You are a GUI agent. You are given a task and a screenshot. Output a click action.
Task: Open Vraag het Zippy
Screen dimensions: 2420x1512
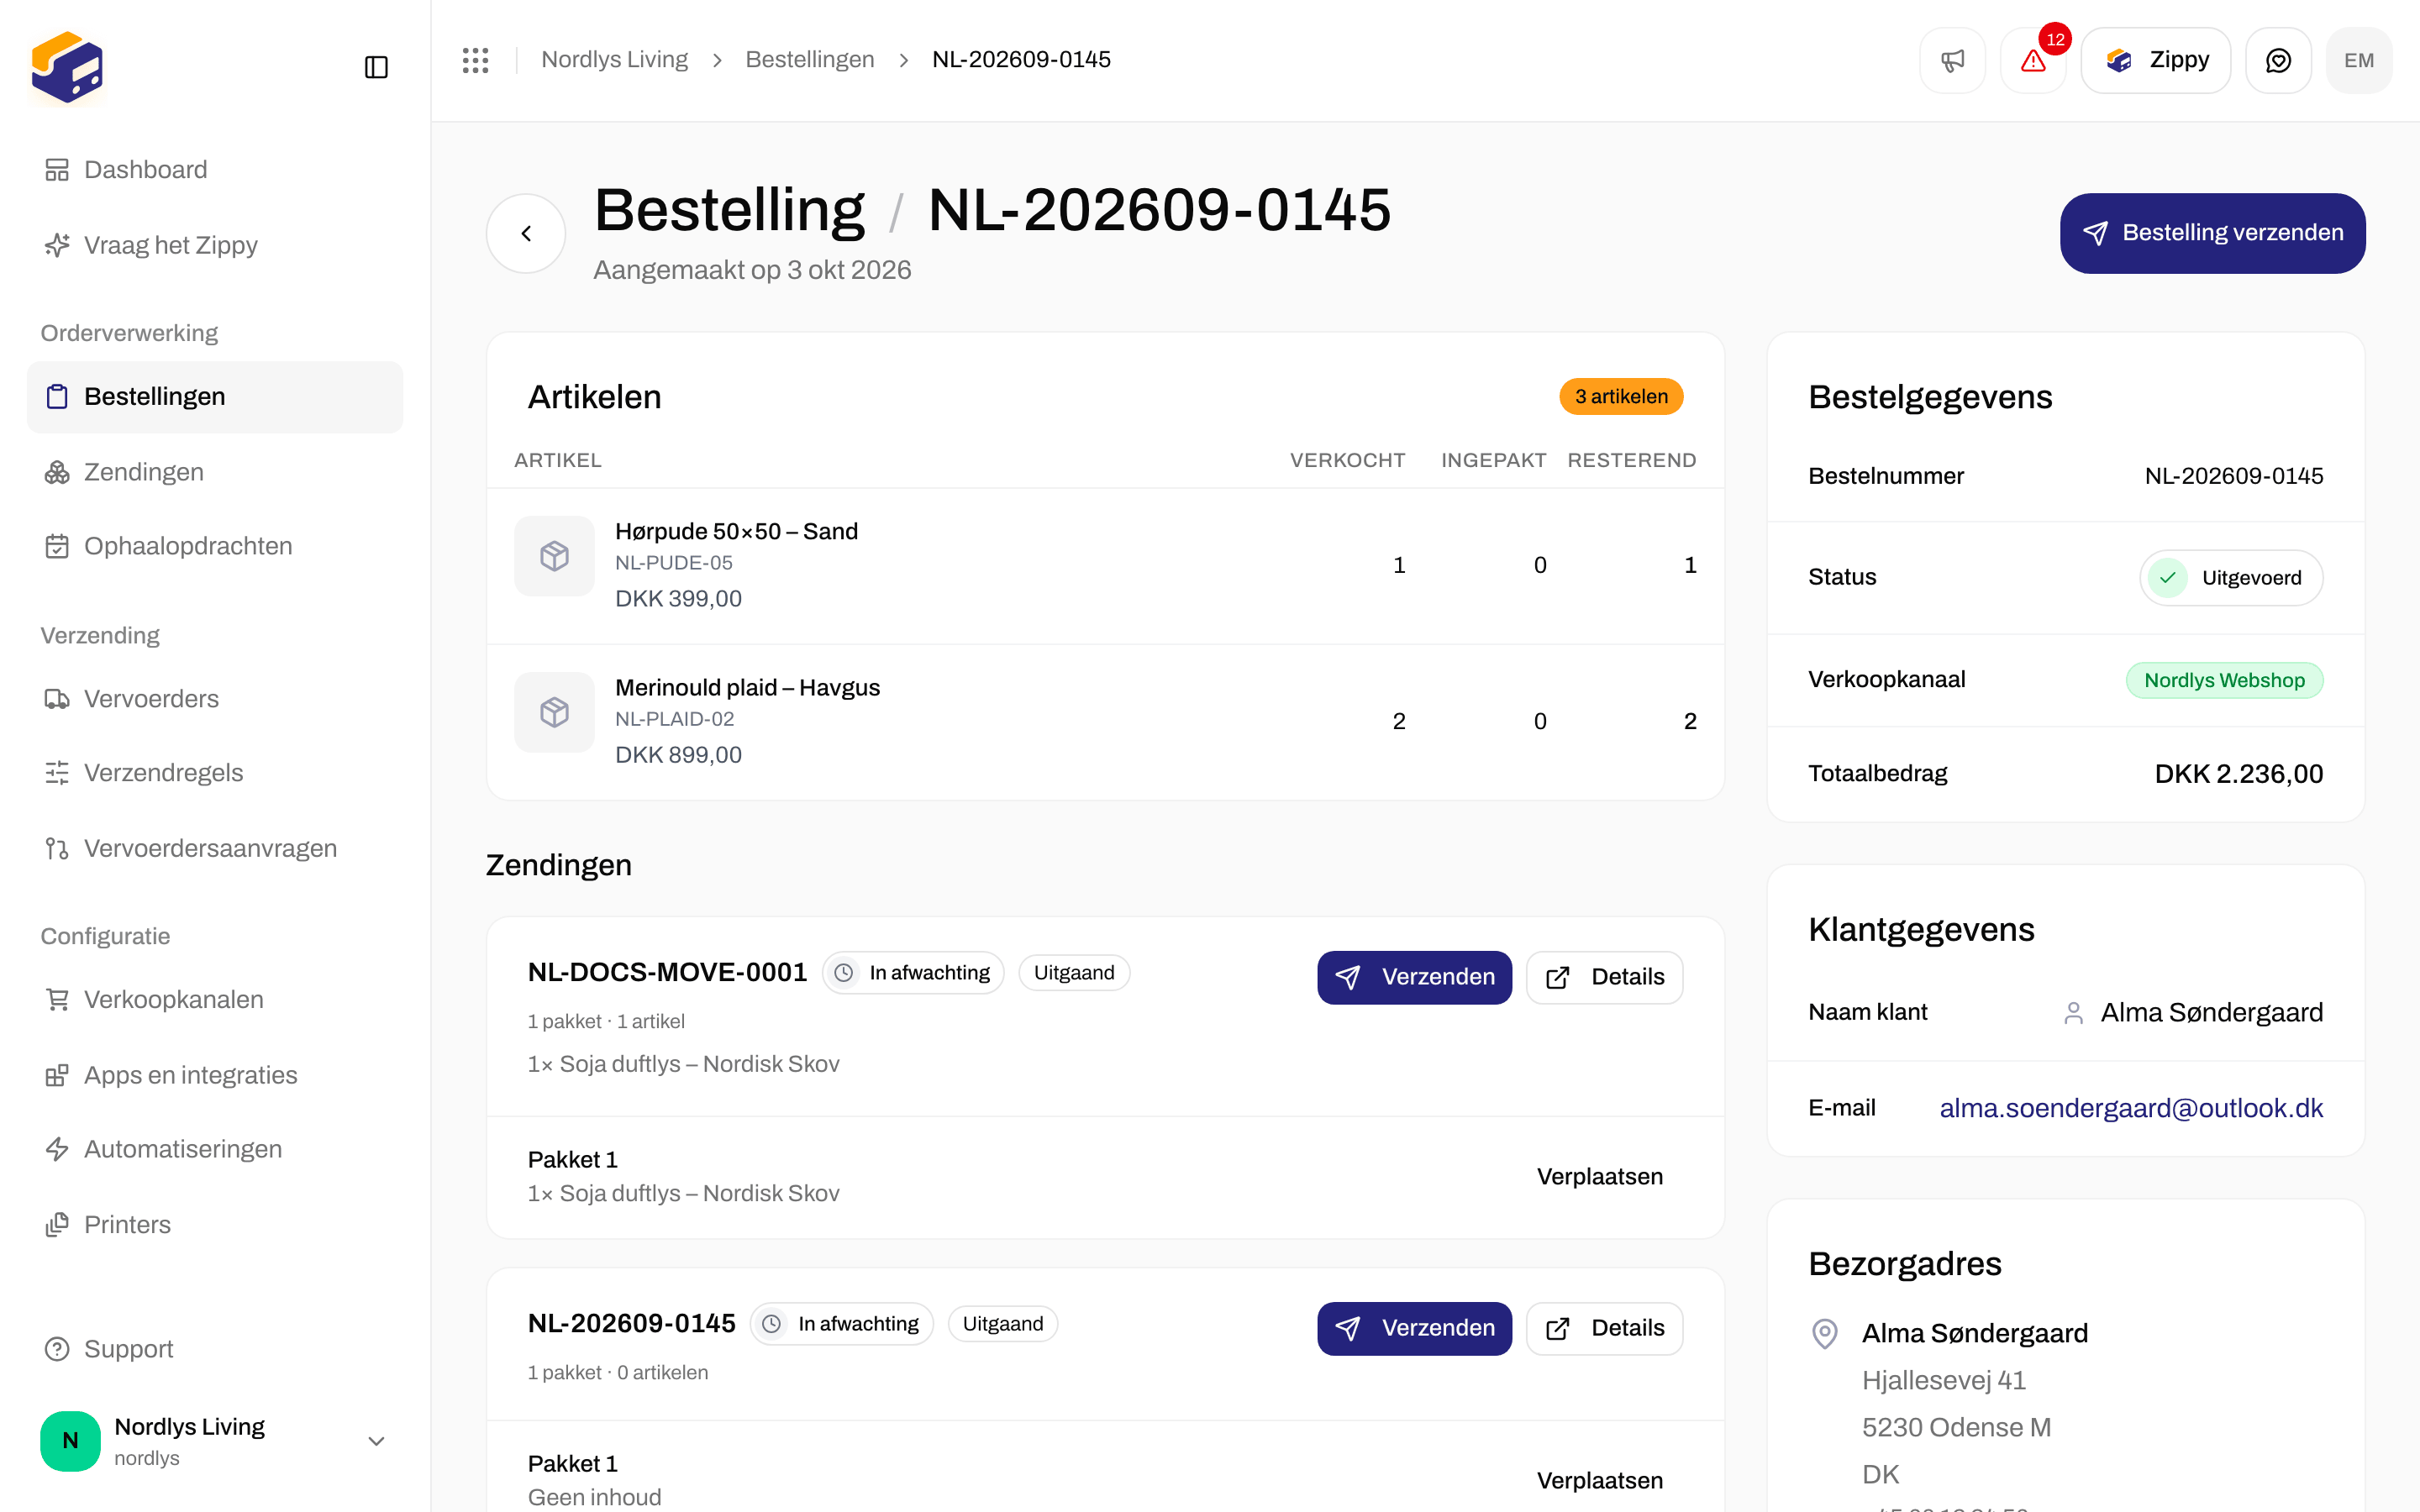click(x=215, y=245)
